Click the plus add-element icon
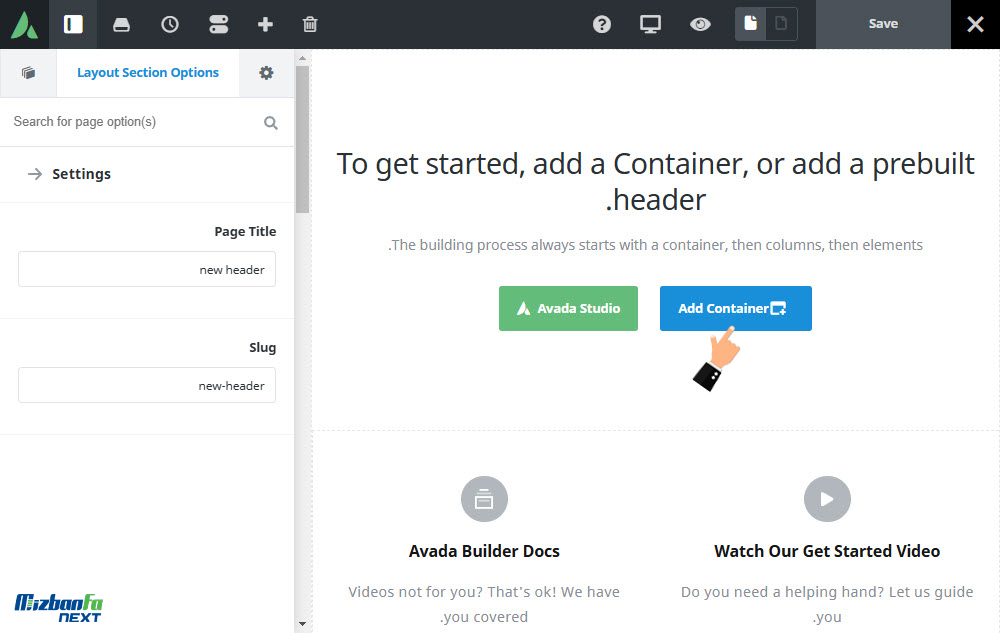This screenshot has width=1000, height=633. 265,24
